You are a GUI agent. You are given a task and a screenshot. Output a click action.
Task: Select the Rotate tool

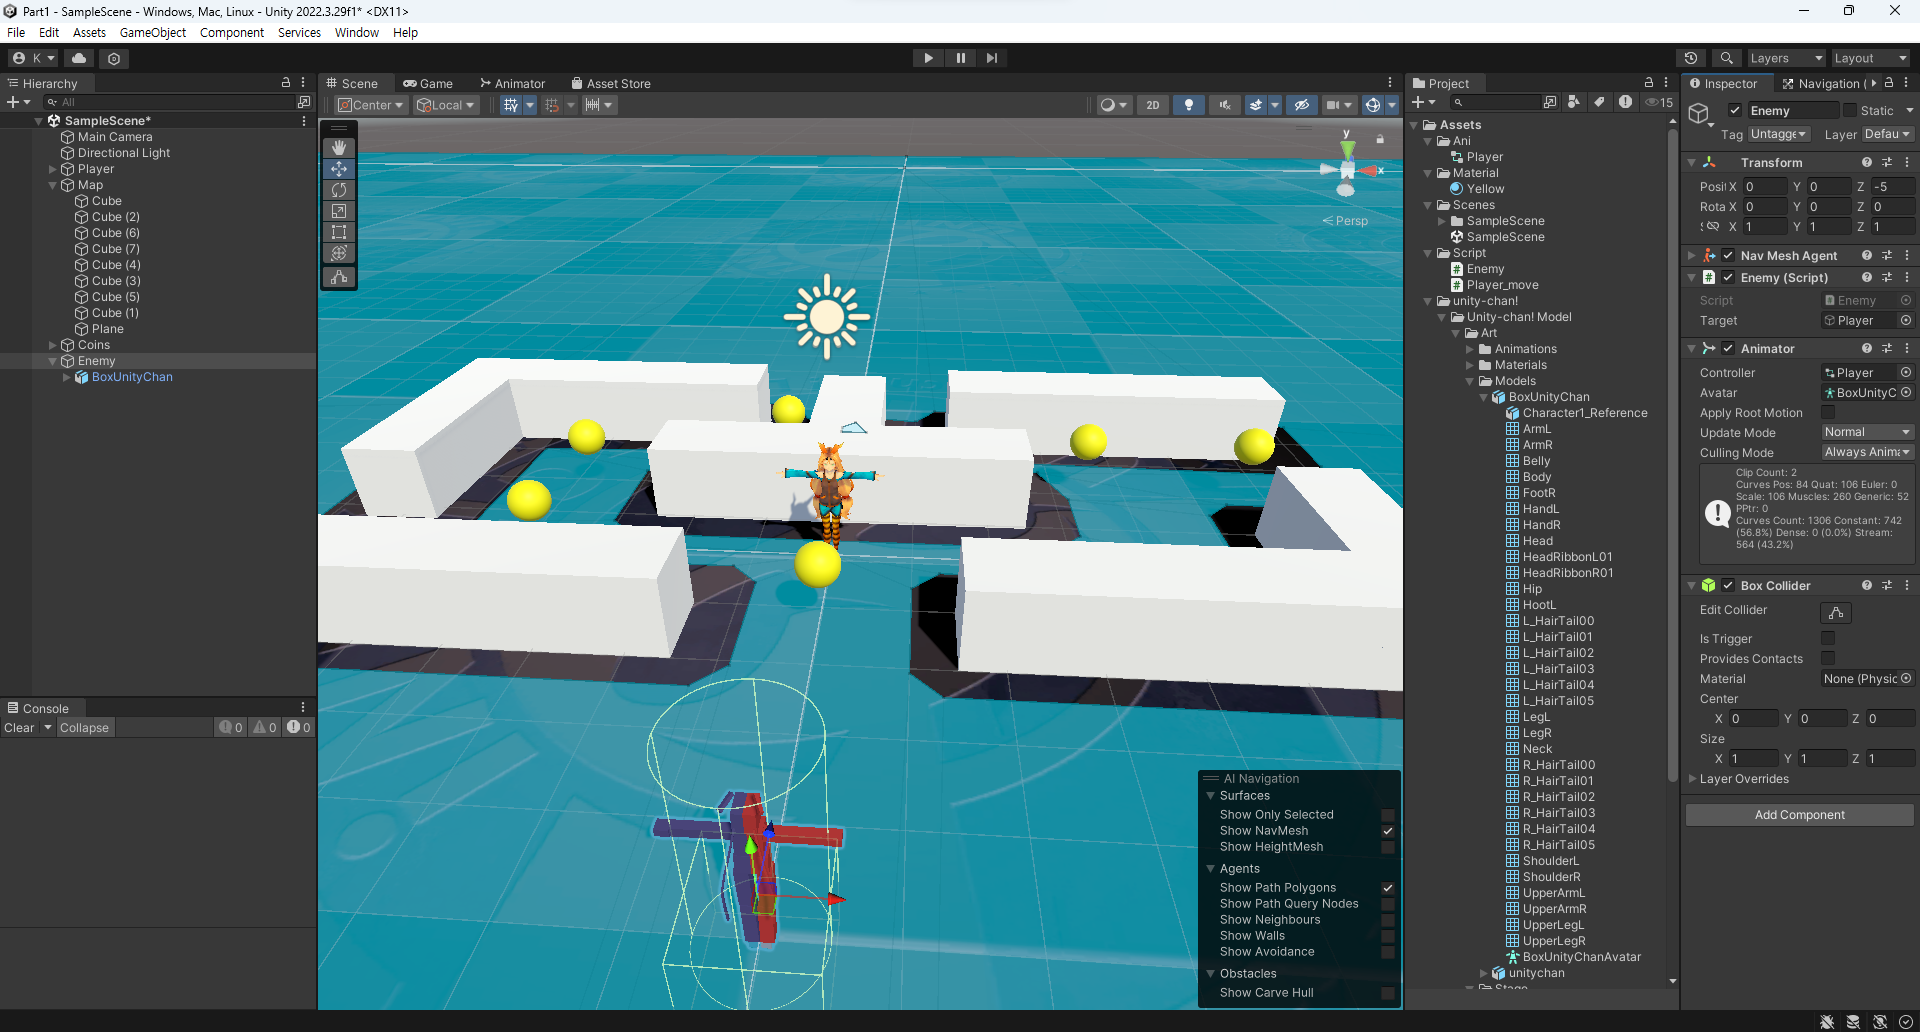tap(339, 190)
